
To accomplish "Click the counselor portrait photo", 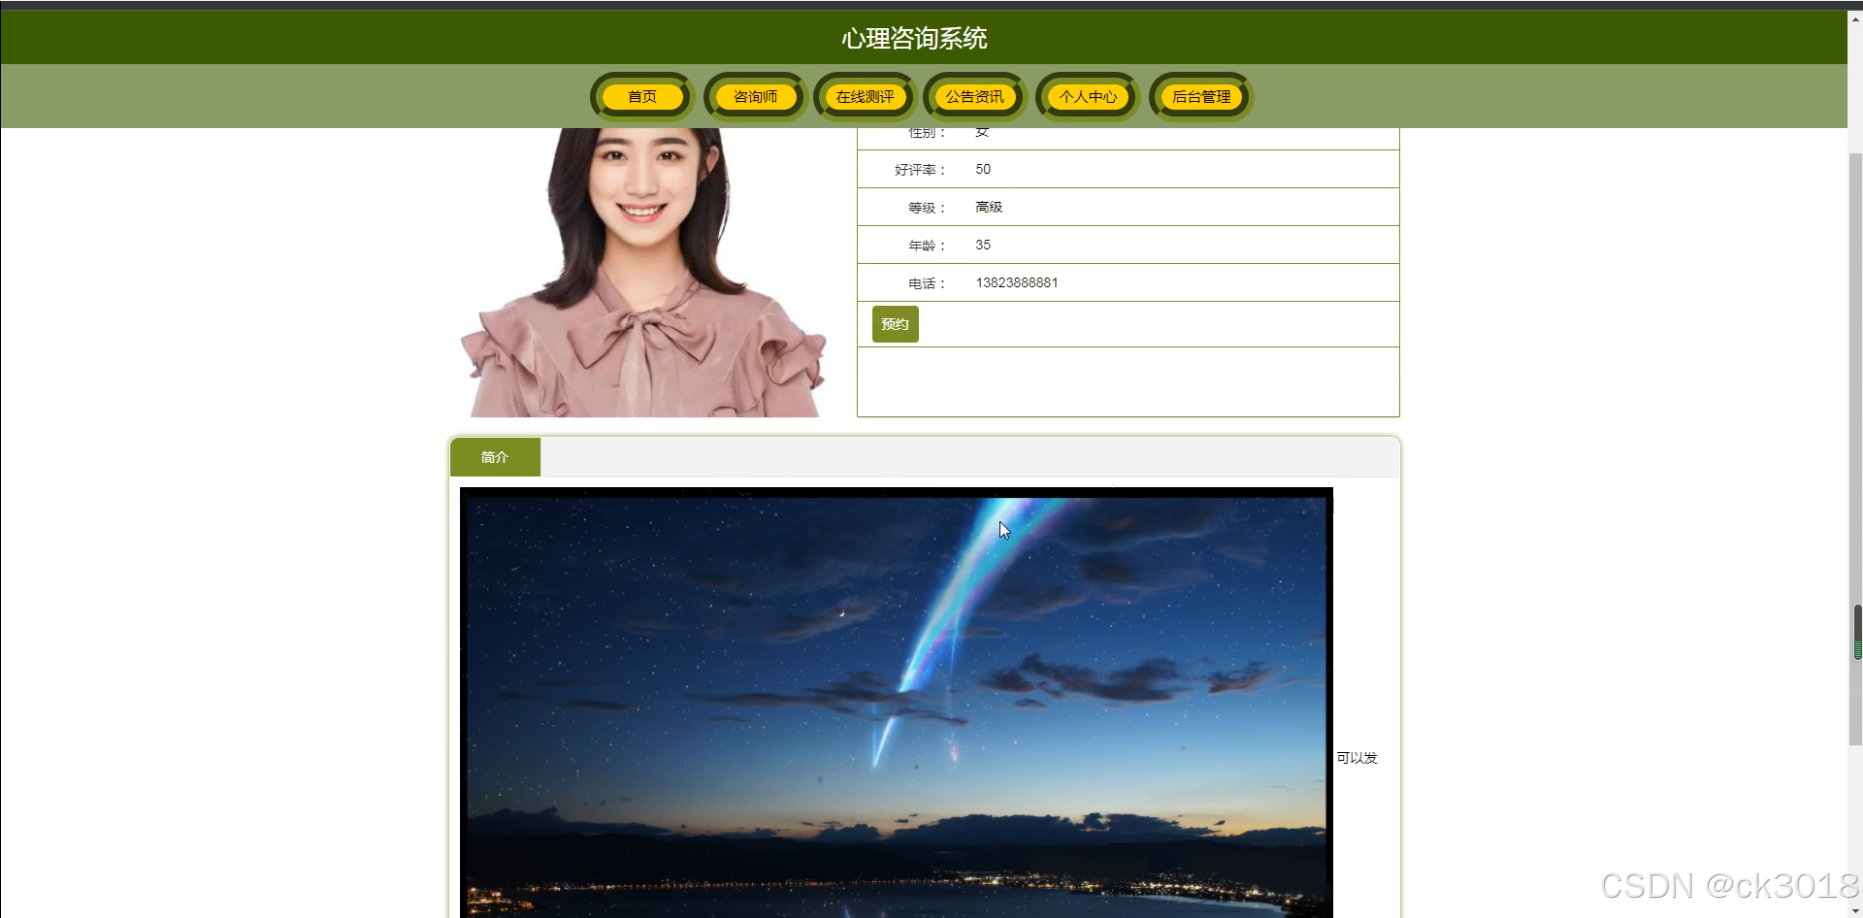I will tap(643, 272).
